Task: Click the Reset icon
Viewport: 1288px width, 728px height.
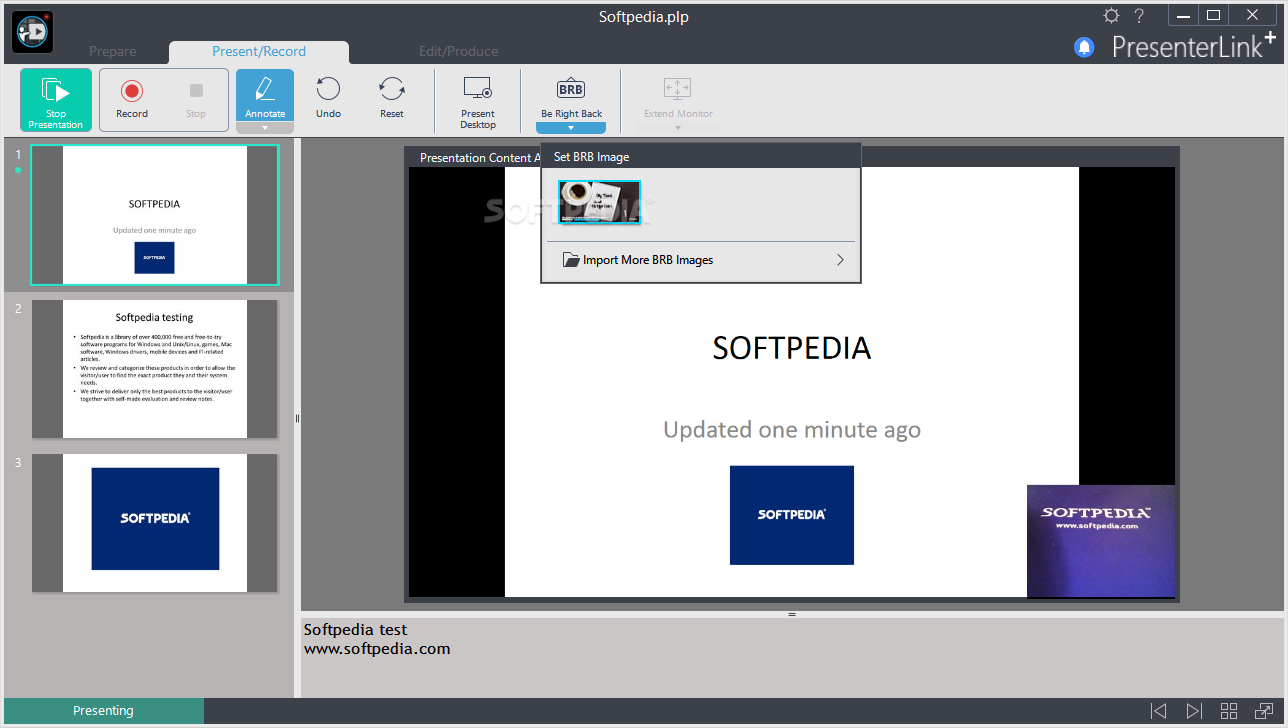Action: (x=392, y=90)
